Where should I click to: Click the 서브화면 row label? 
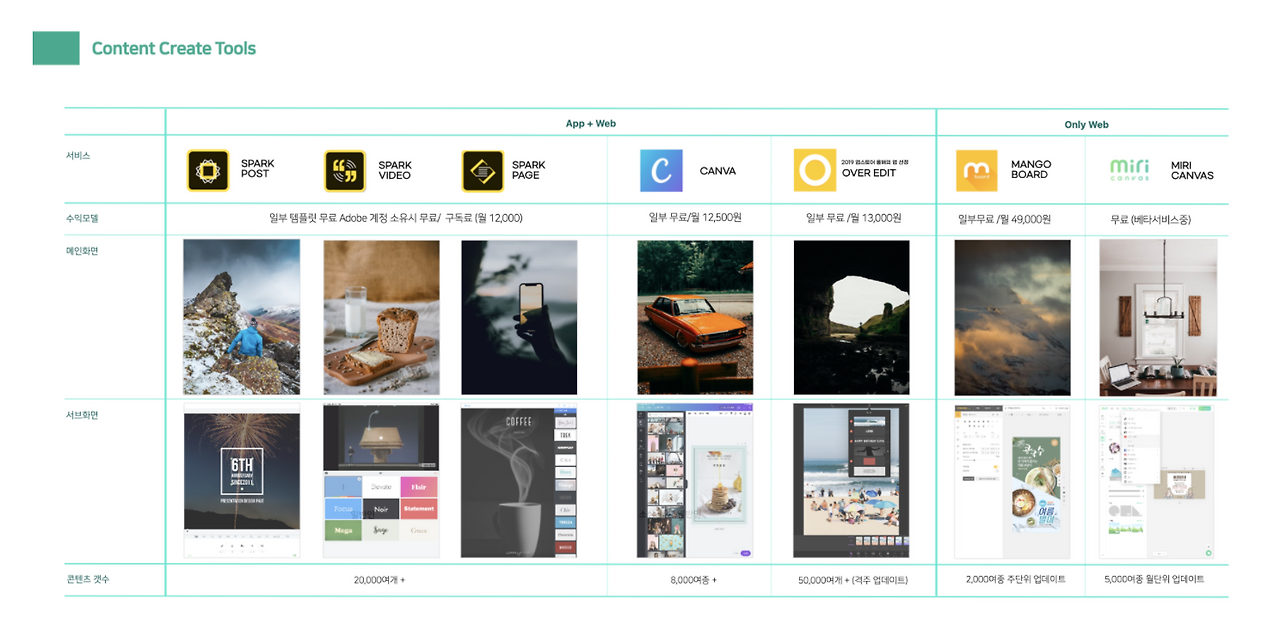coord(82,415)
